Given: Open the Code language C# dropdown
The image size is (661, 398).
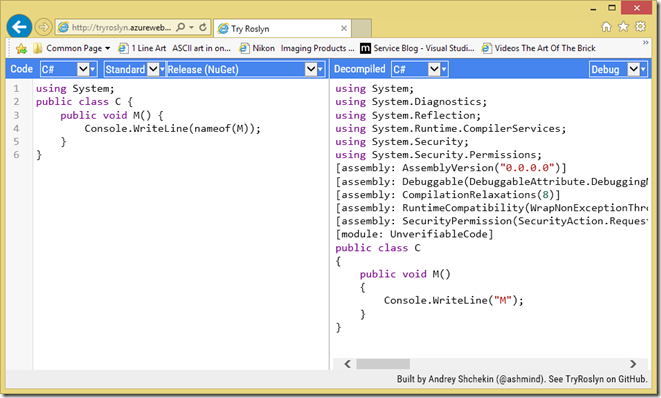Looking at the screenshot, I should pyautogui.click(x=69, y=69).
